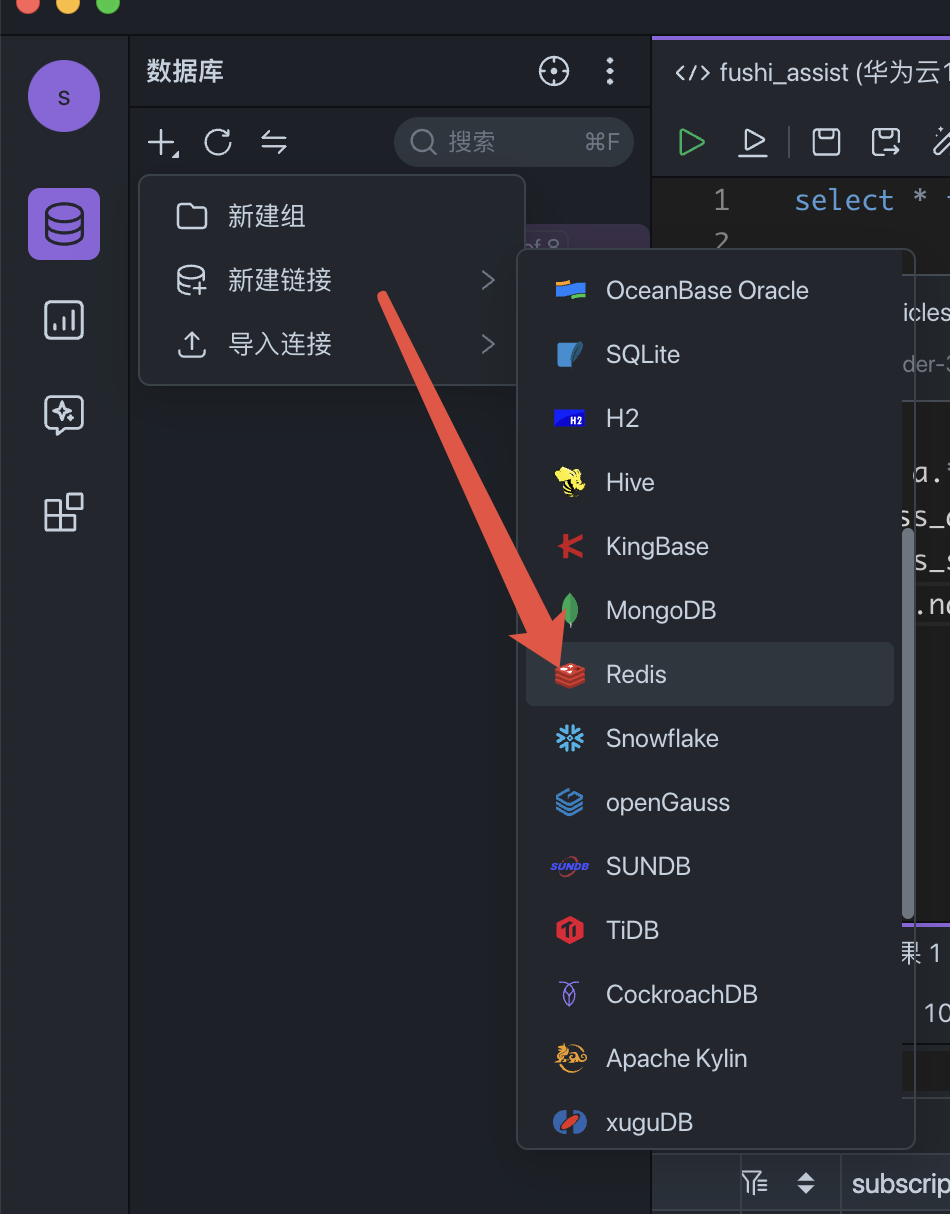Click the save-as icon with arrow
The height and width of the screenshot is (1214, 950).
click(886, 142)
